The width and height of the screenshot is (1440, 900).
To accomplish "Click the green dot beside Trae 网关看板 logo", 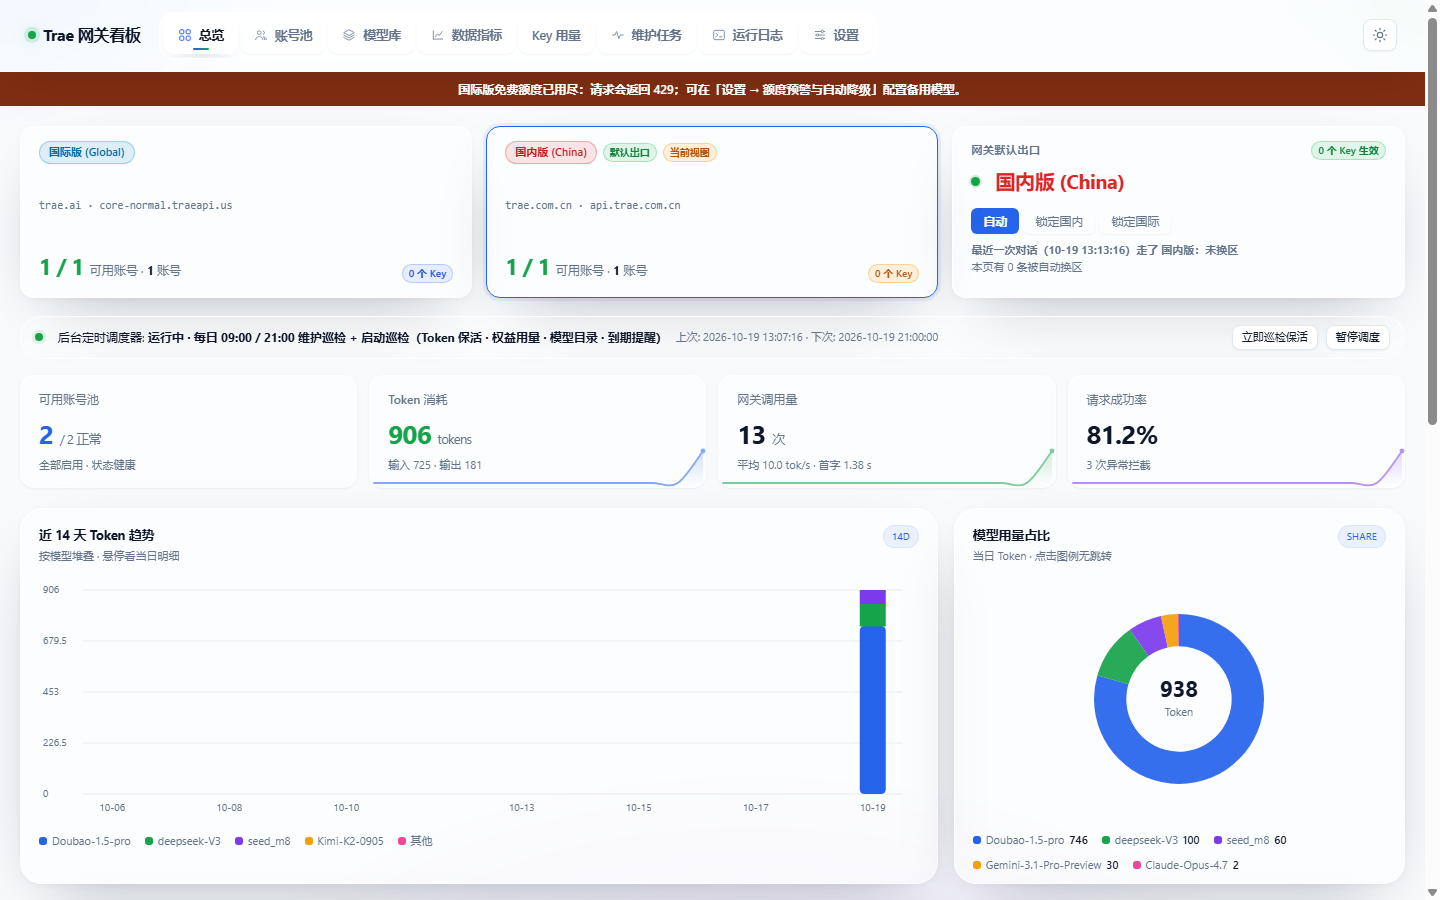I will (32, 35).
